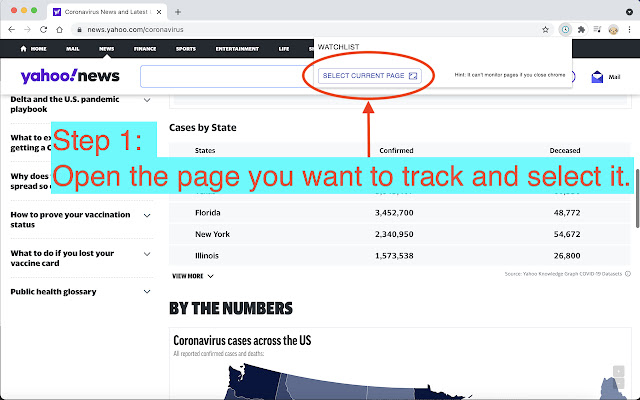Image resolution: width=640 pixels, height=400 pixels.
Task: Open Finance in the top navigation
Action: click(x=145, y=49)
